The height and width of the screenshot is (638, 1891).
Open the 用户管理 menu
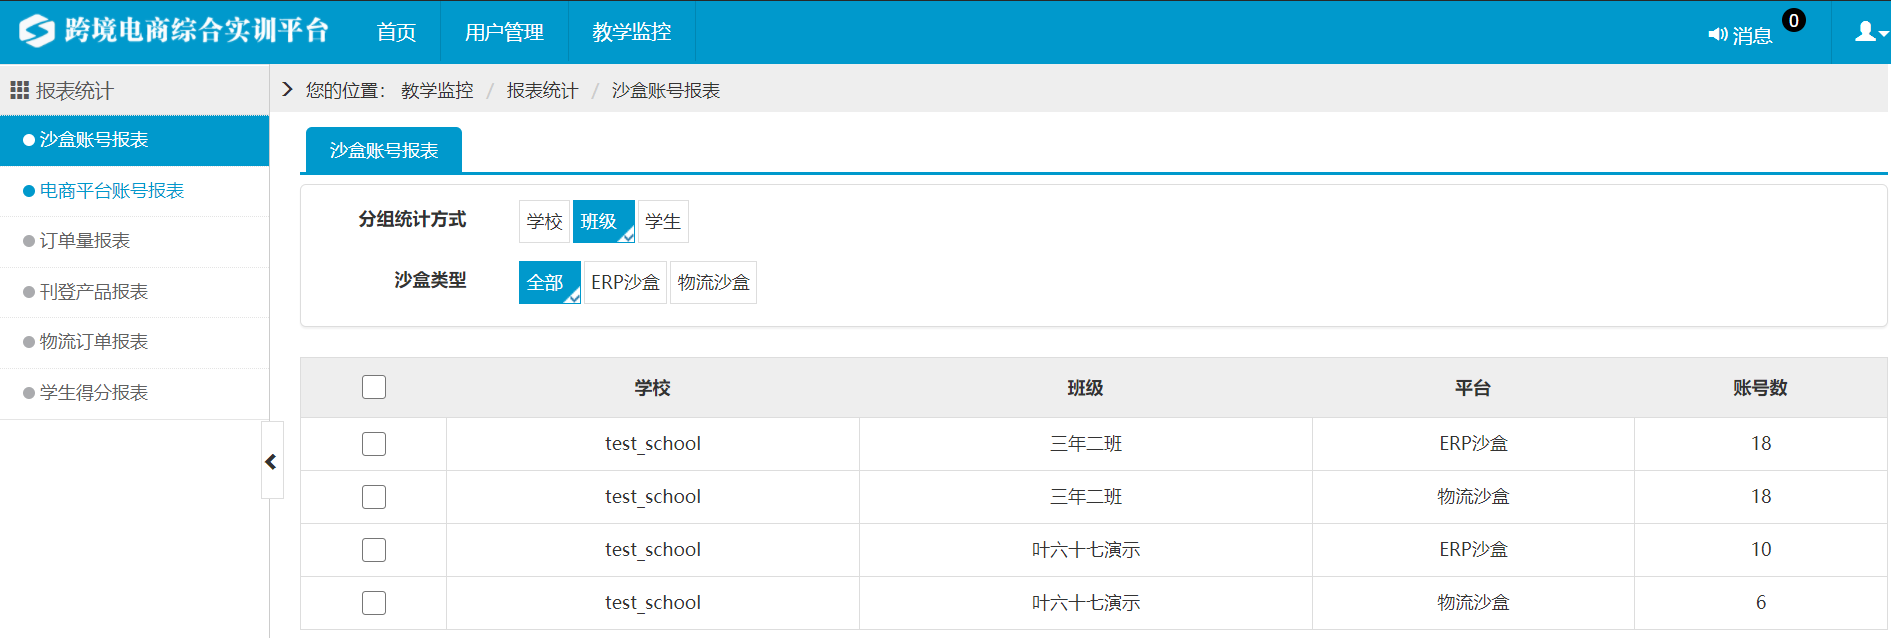[504, 32]
